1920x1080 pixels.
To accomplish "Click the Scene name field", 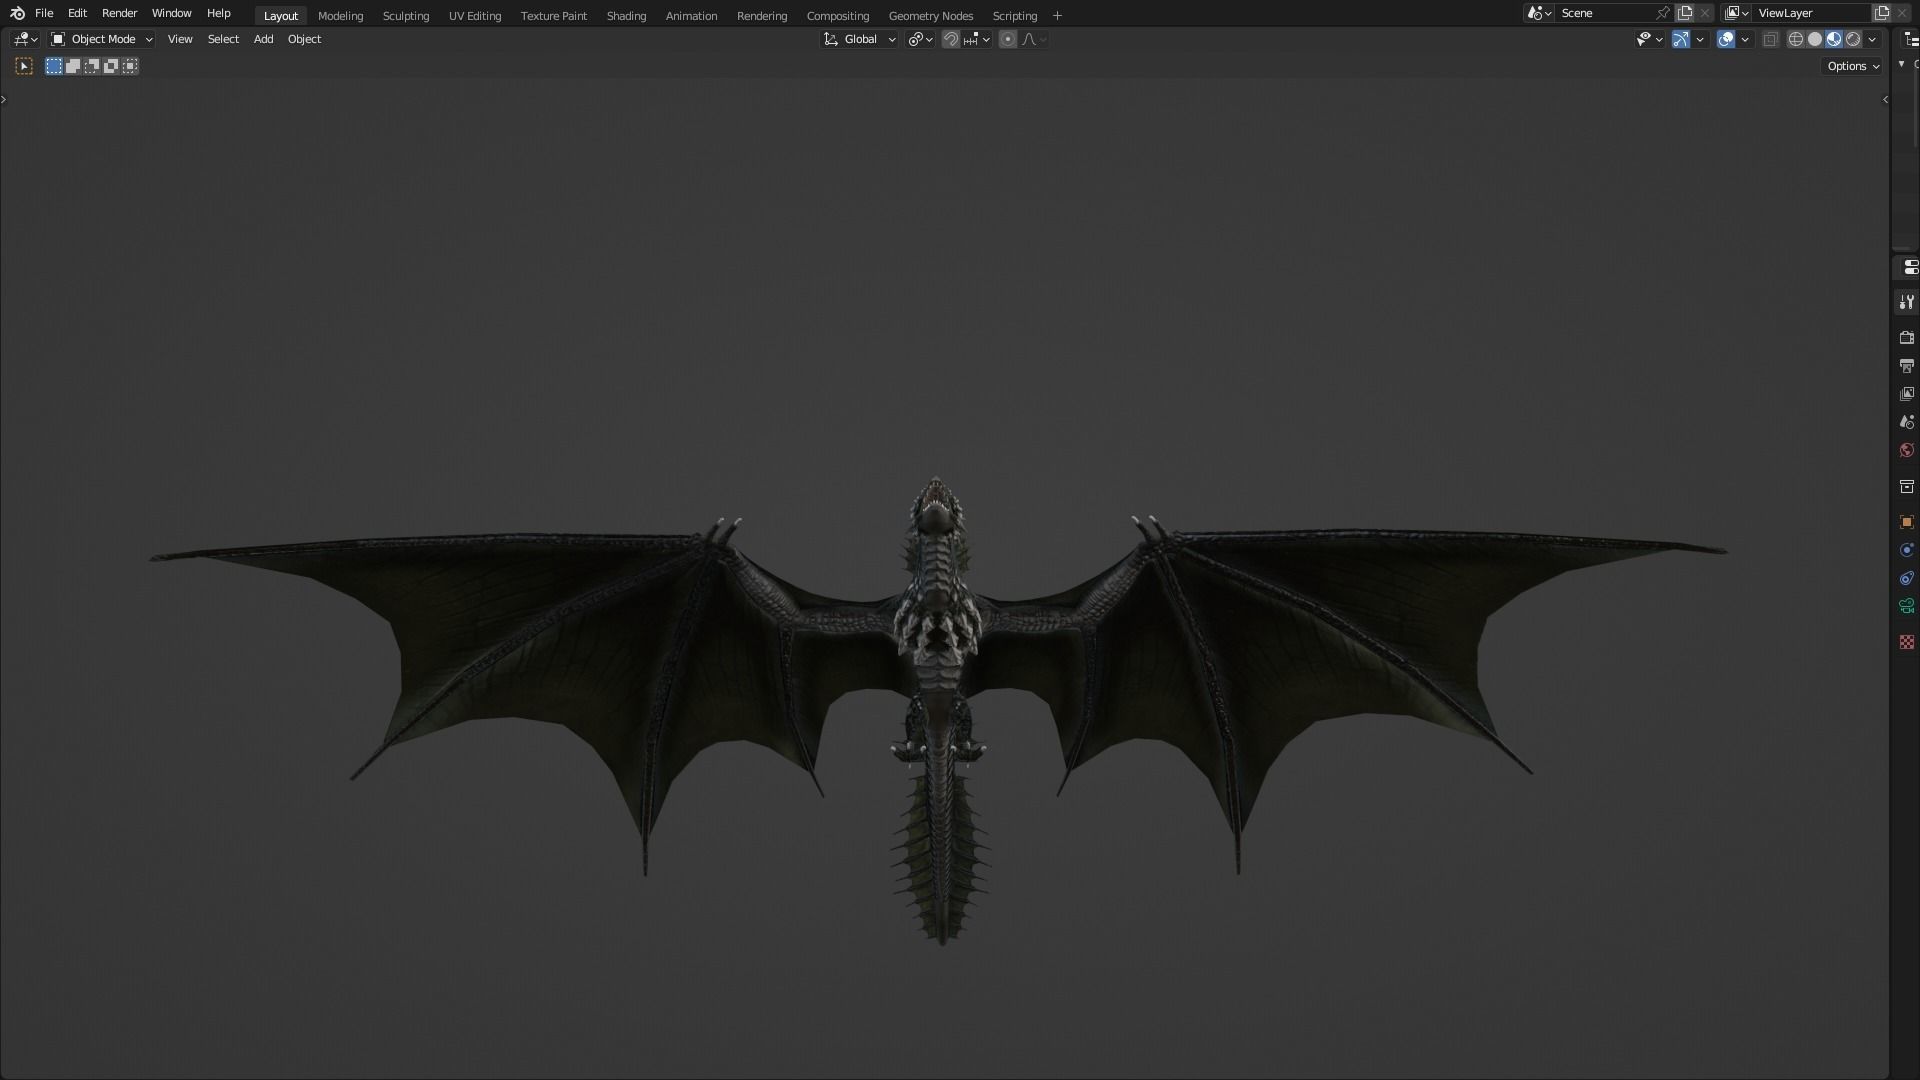I will point(1605,13).
